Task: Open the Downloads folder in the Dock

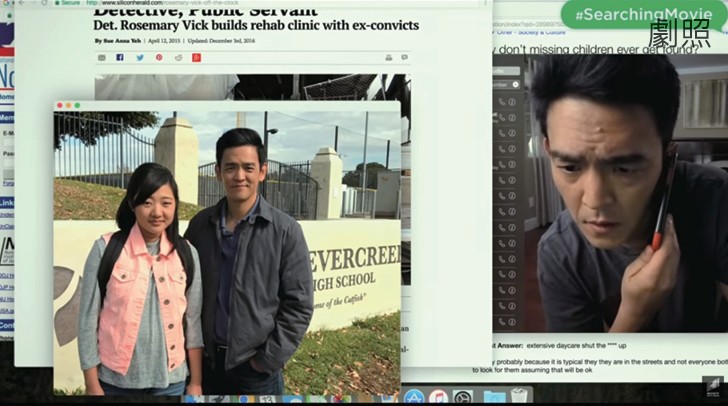Action: click(494, 398)
